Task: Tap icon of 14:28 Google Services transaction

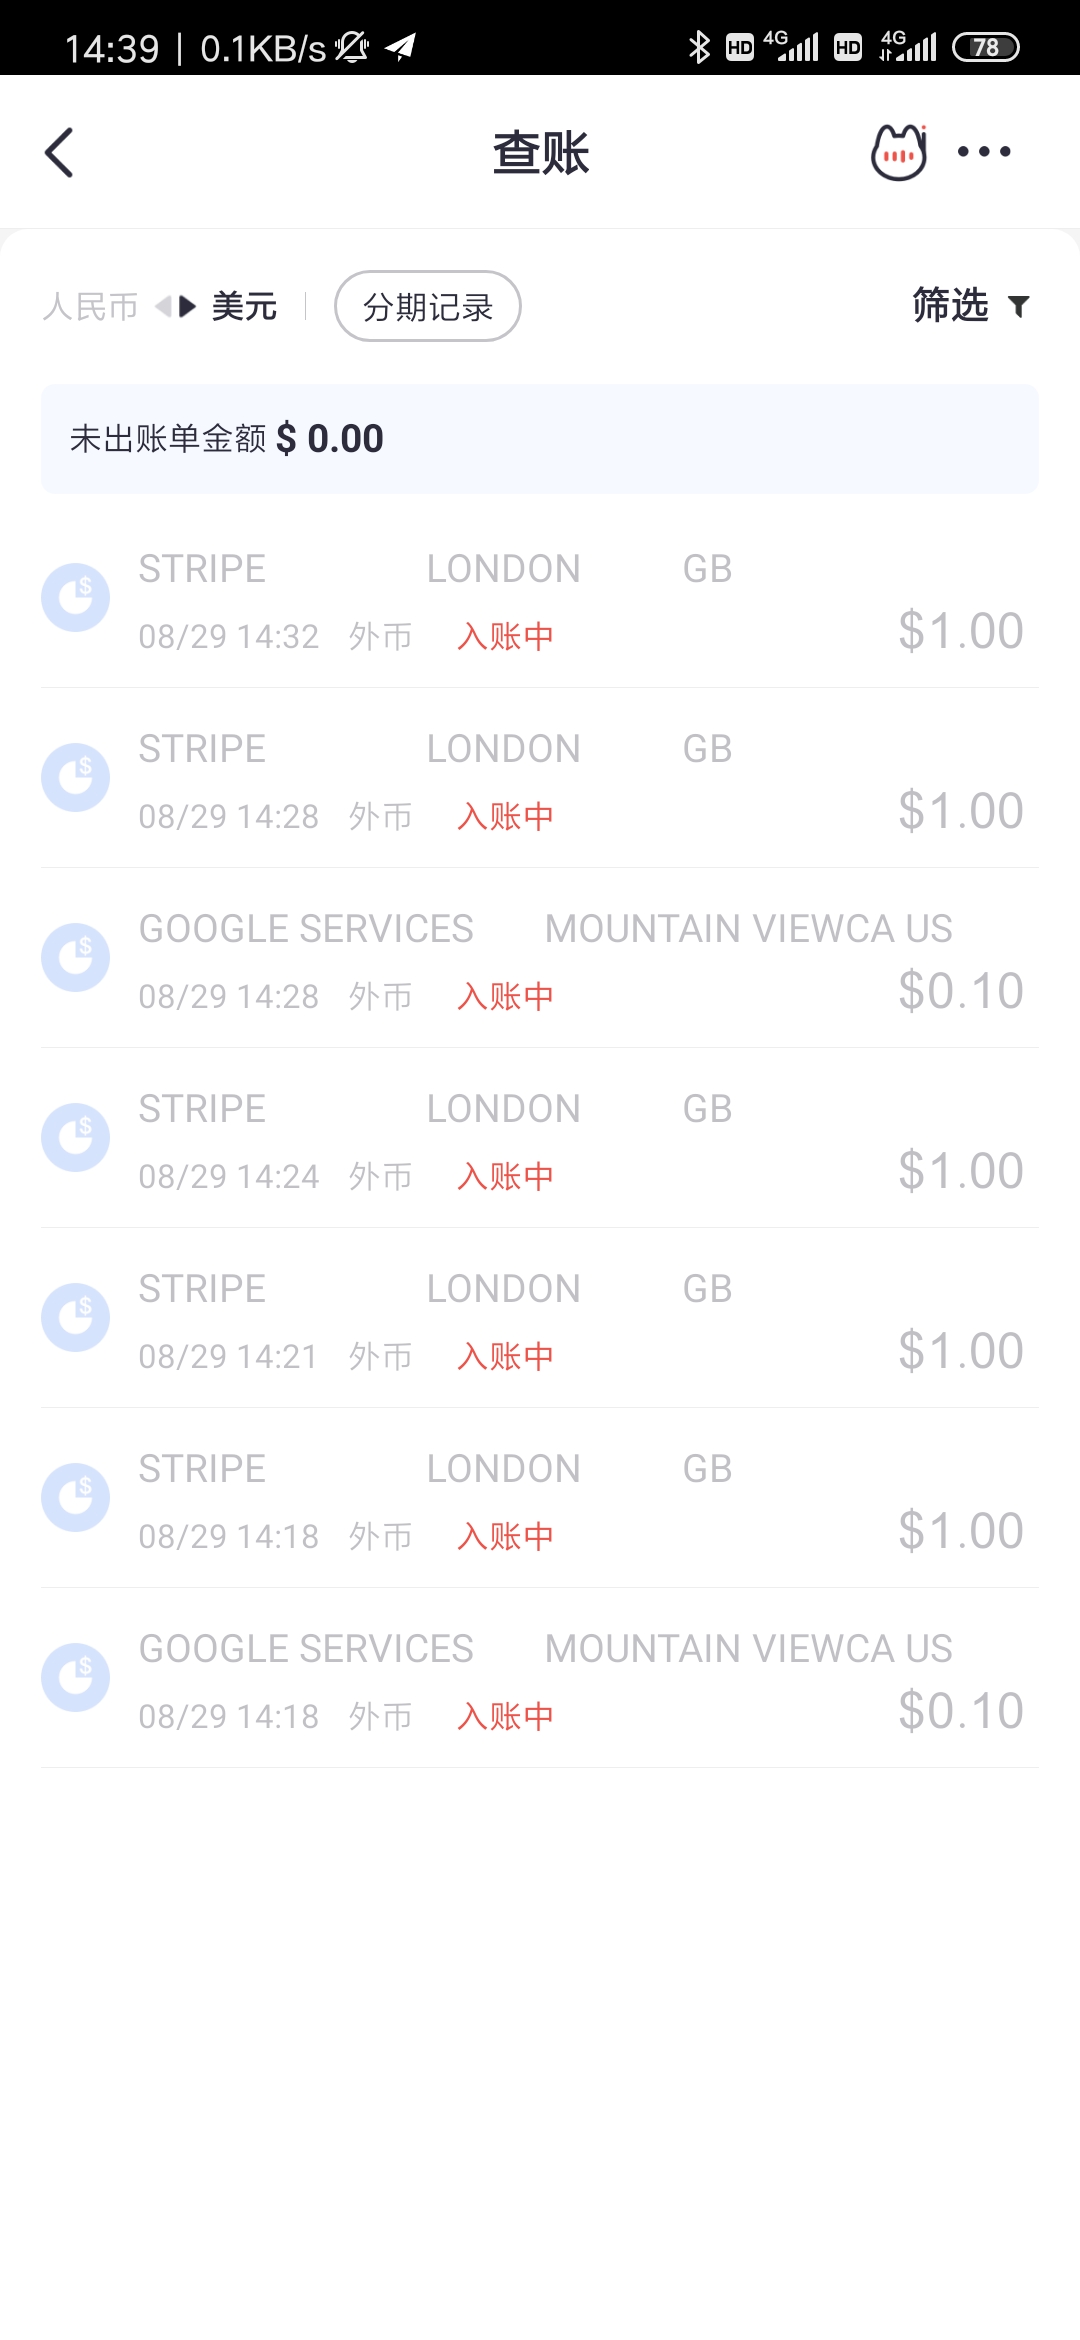Action: pos(75,958)
